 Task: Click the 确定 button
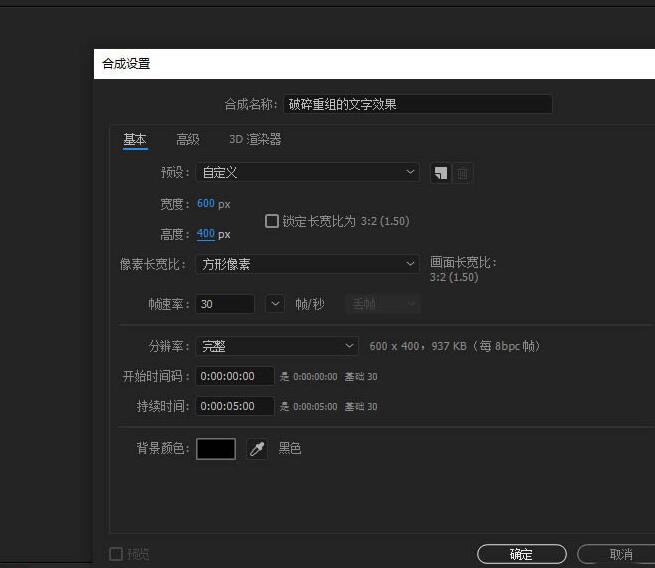522,554
